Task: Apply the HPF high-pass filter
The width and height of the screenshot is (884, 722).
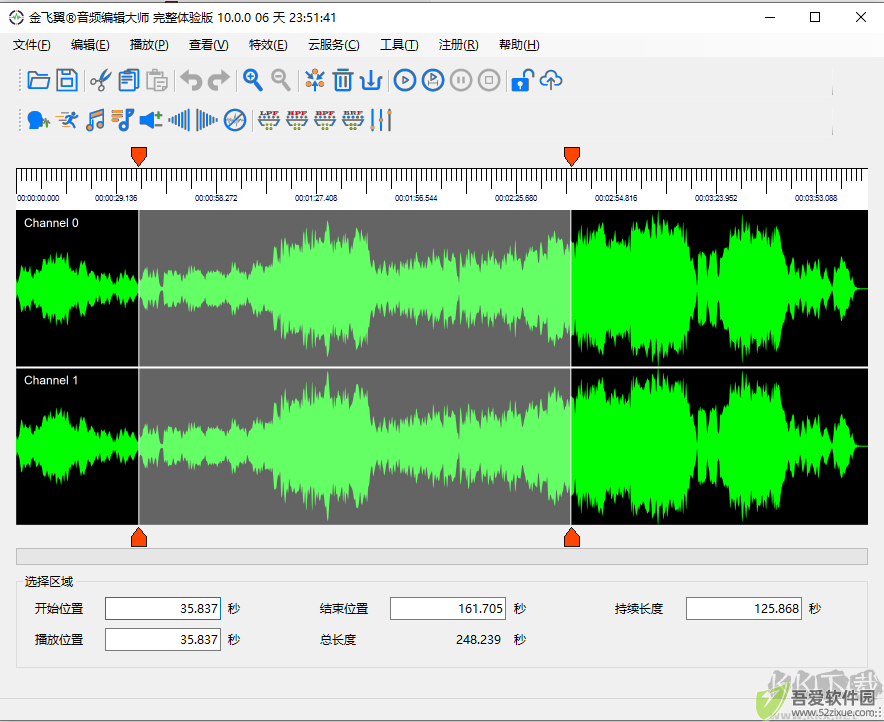Action: (297, 120)
